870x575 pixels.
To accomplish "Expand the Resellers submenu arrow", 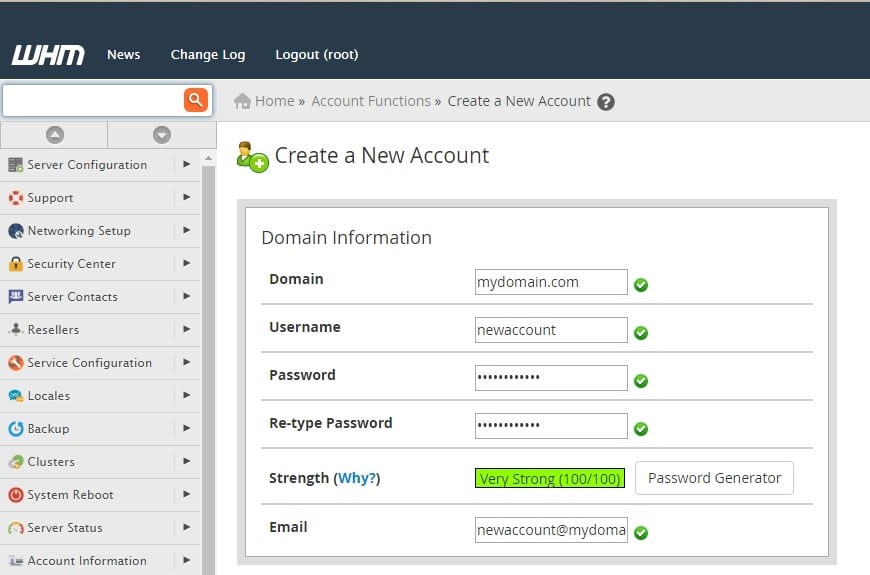I will [x=186, y=330].
